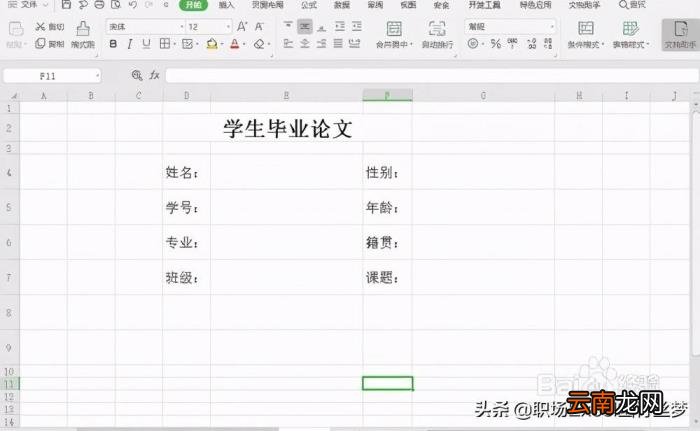This screenshot has width=700, height=431.
Task: Activate the 格式刷 format painter
Action: (83, 35)
